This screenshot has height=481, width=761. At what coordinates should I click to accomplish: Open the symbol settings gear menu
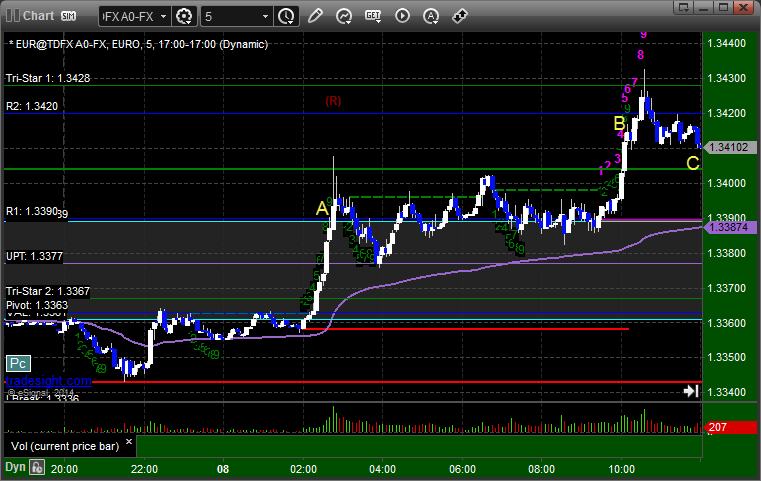pyautogui.click(x=184, y=17)
